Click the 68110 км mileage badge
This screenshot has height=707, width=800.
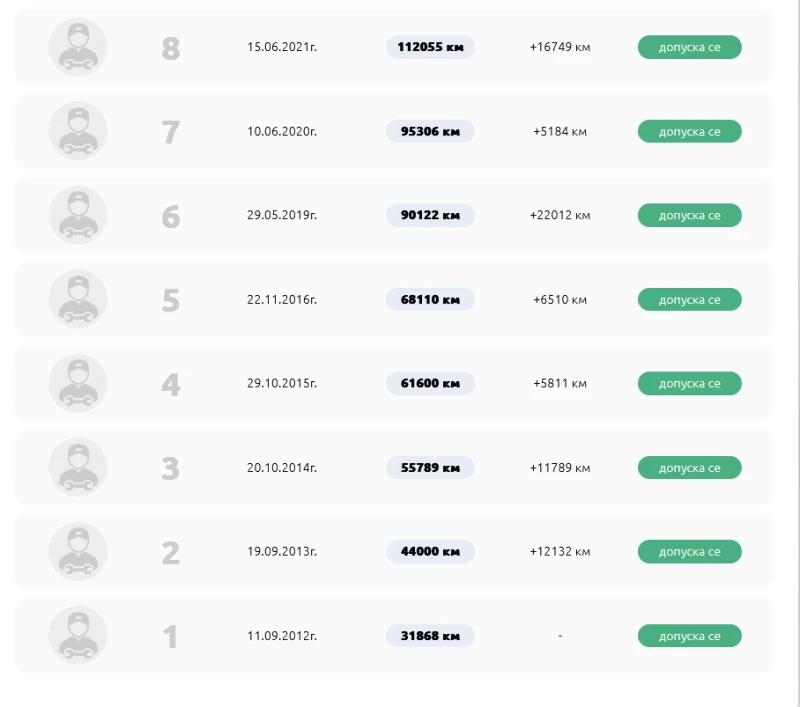(x=429, y=299)
